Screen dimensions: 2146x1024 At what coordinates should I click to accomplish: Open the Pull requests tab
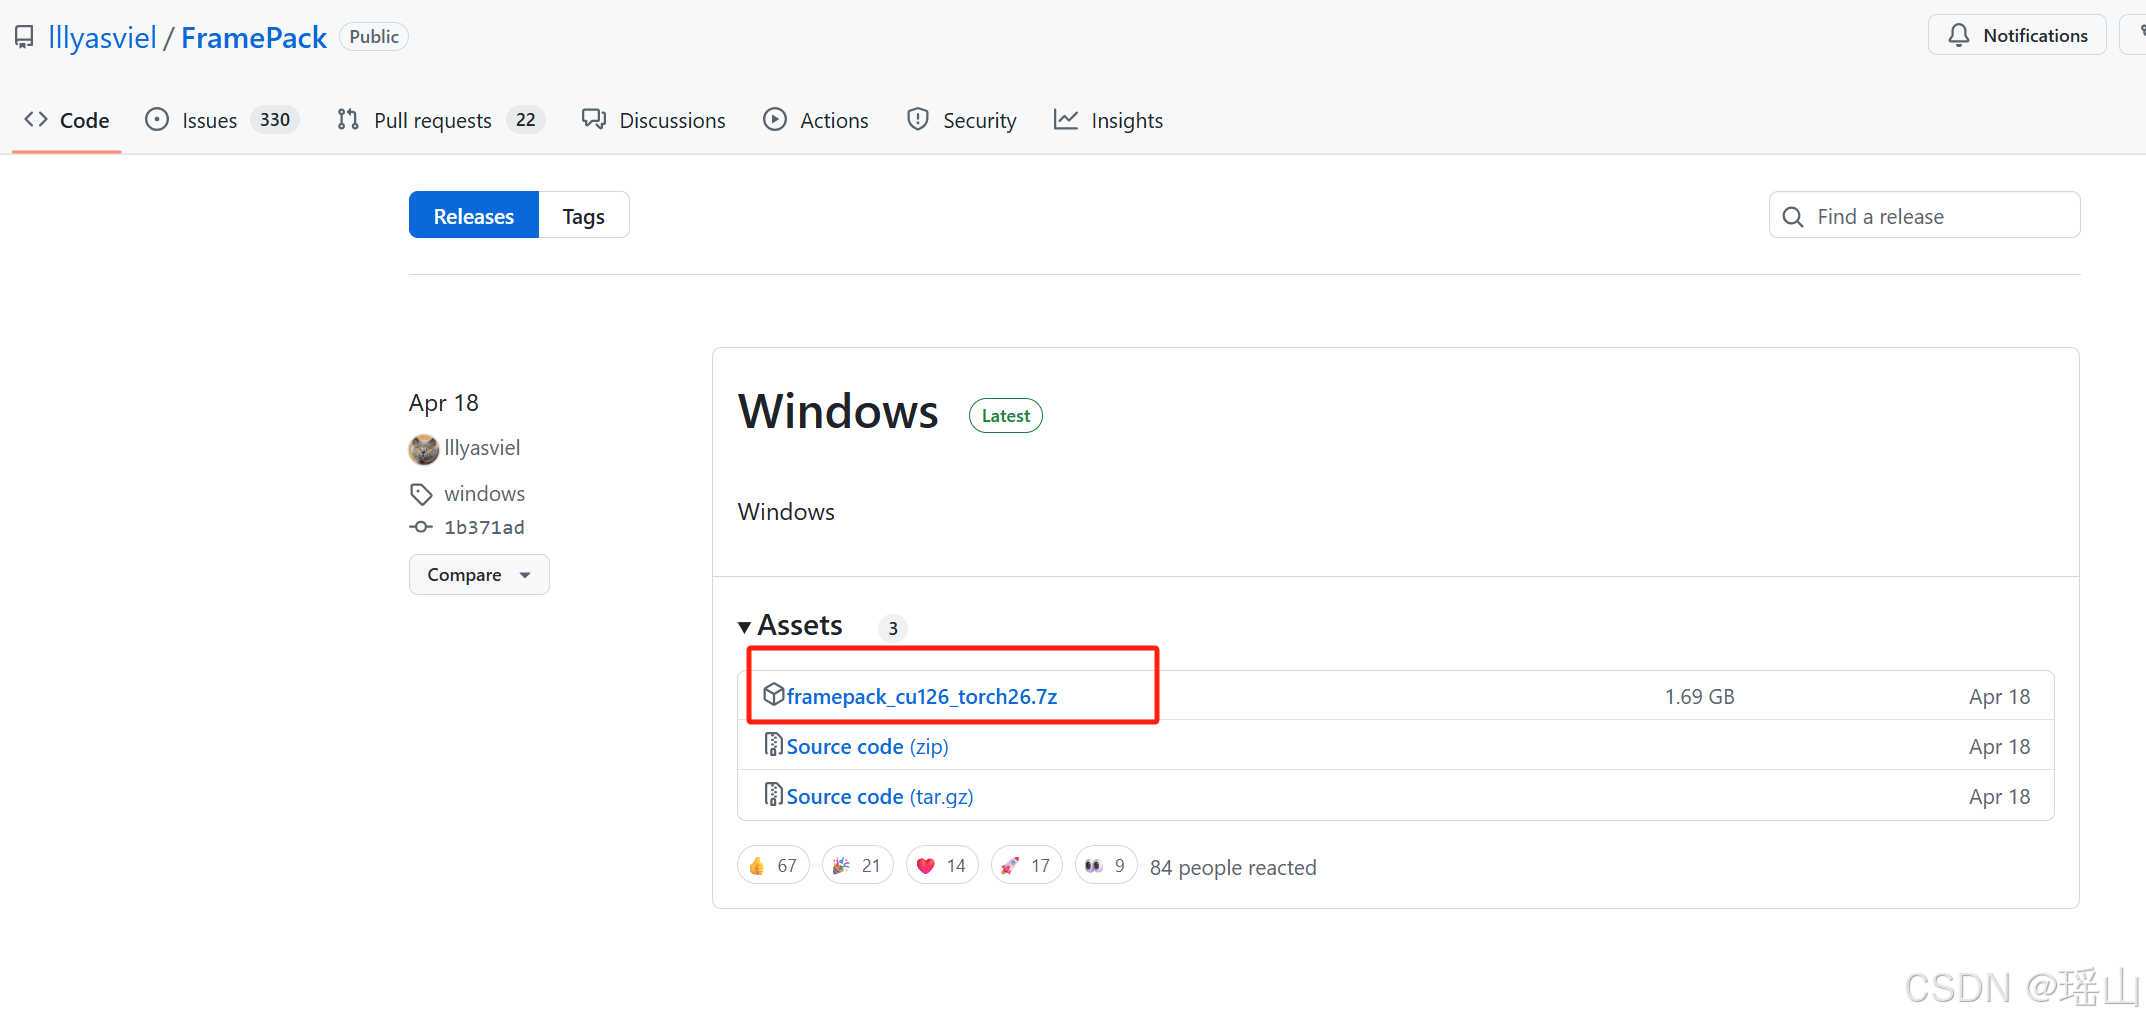[x=440, y=120]
